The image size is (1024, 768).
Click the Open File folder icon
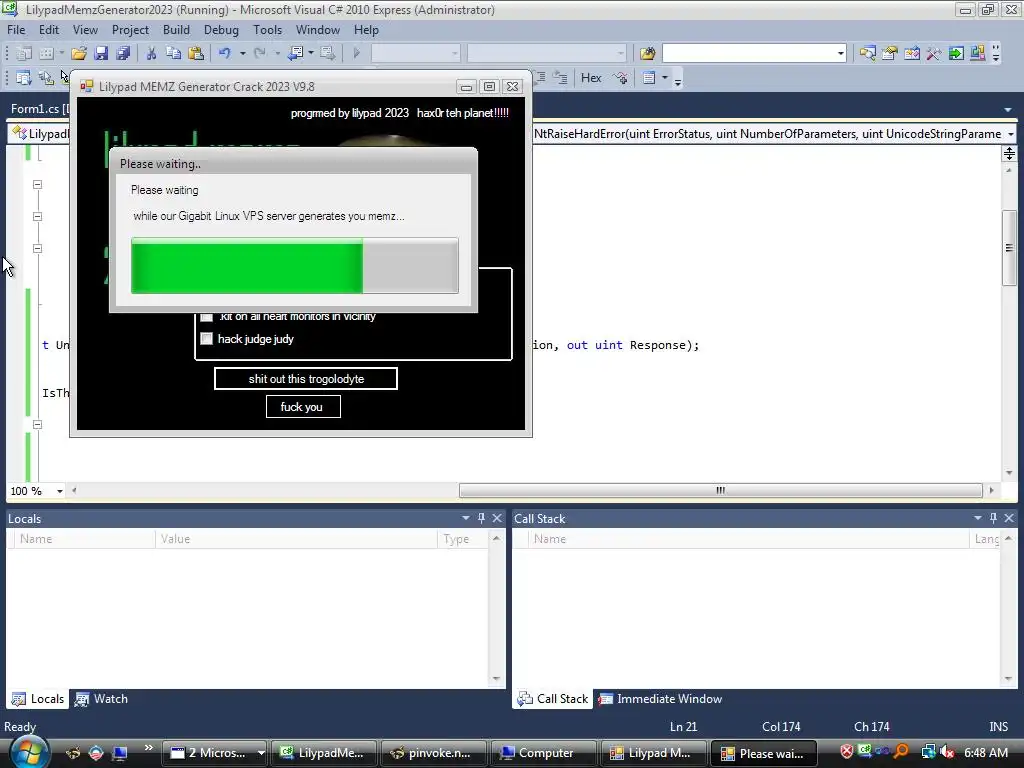(79, 53)
